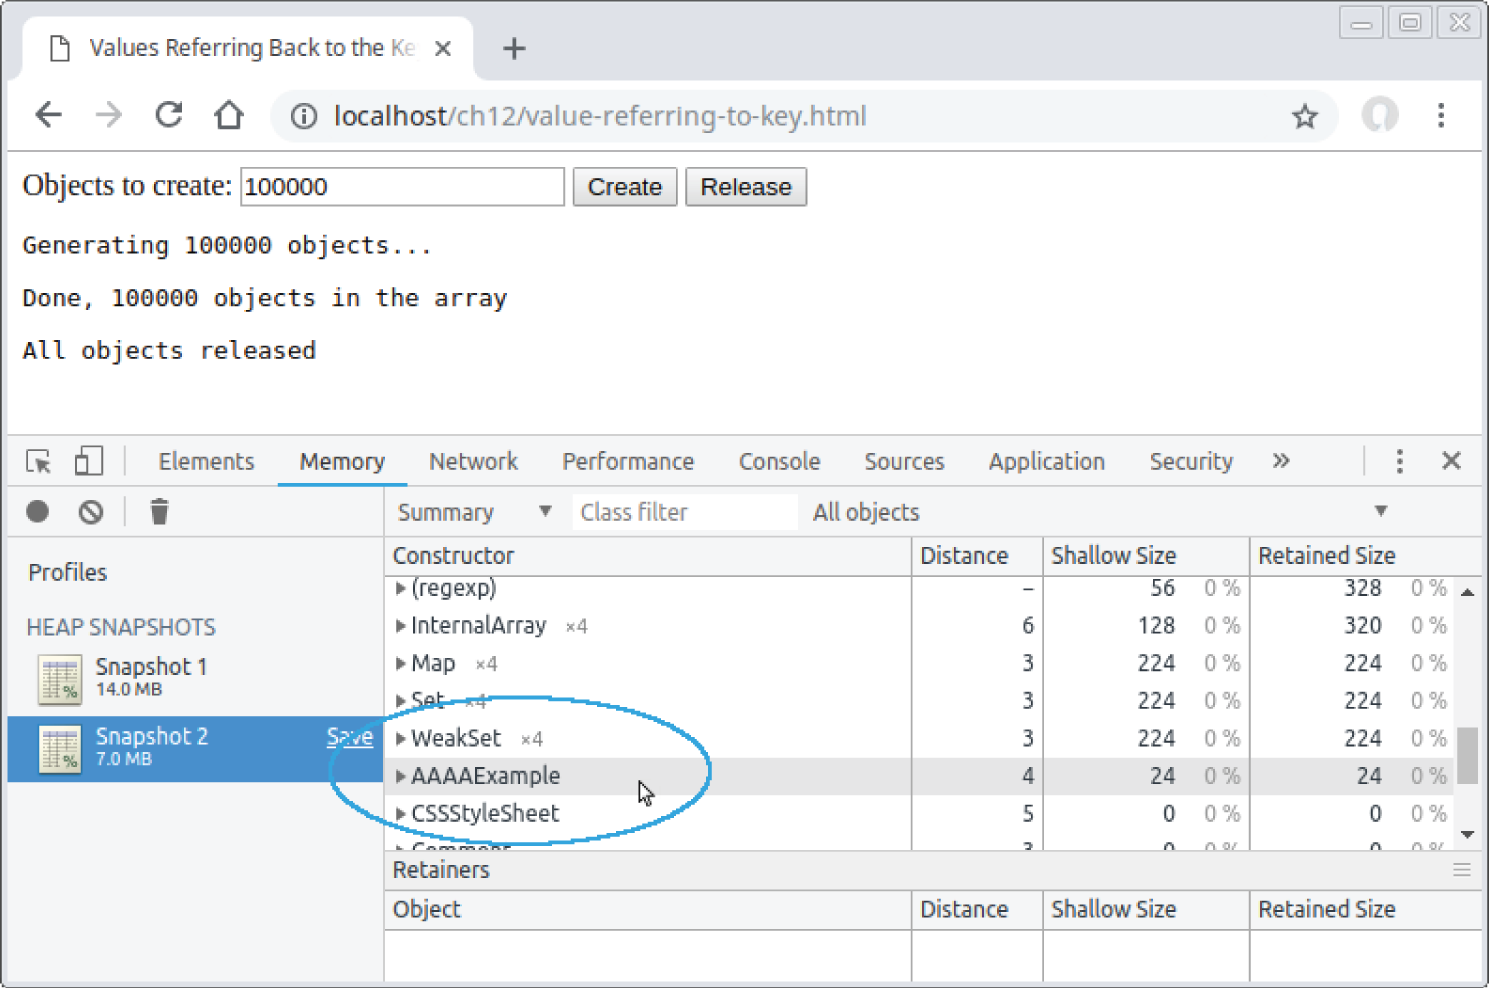Delete the selected snapshot via trash icon
The image size is (1489, 988).
pos(159,511)
